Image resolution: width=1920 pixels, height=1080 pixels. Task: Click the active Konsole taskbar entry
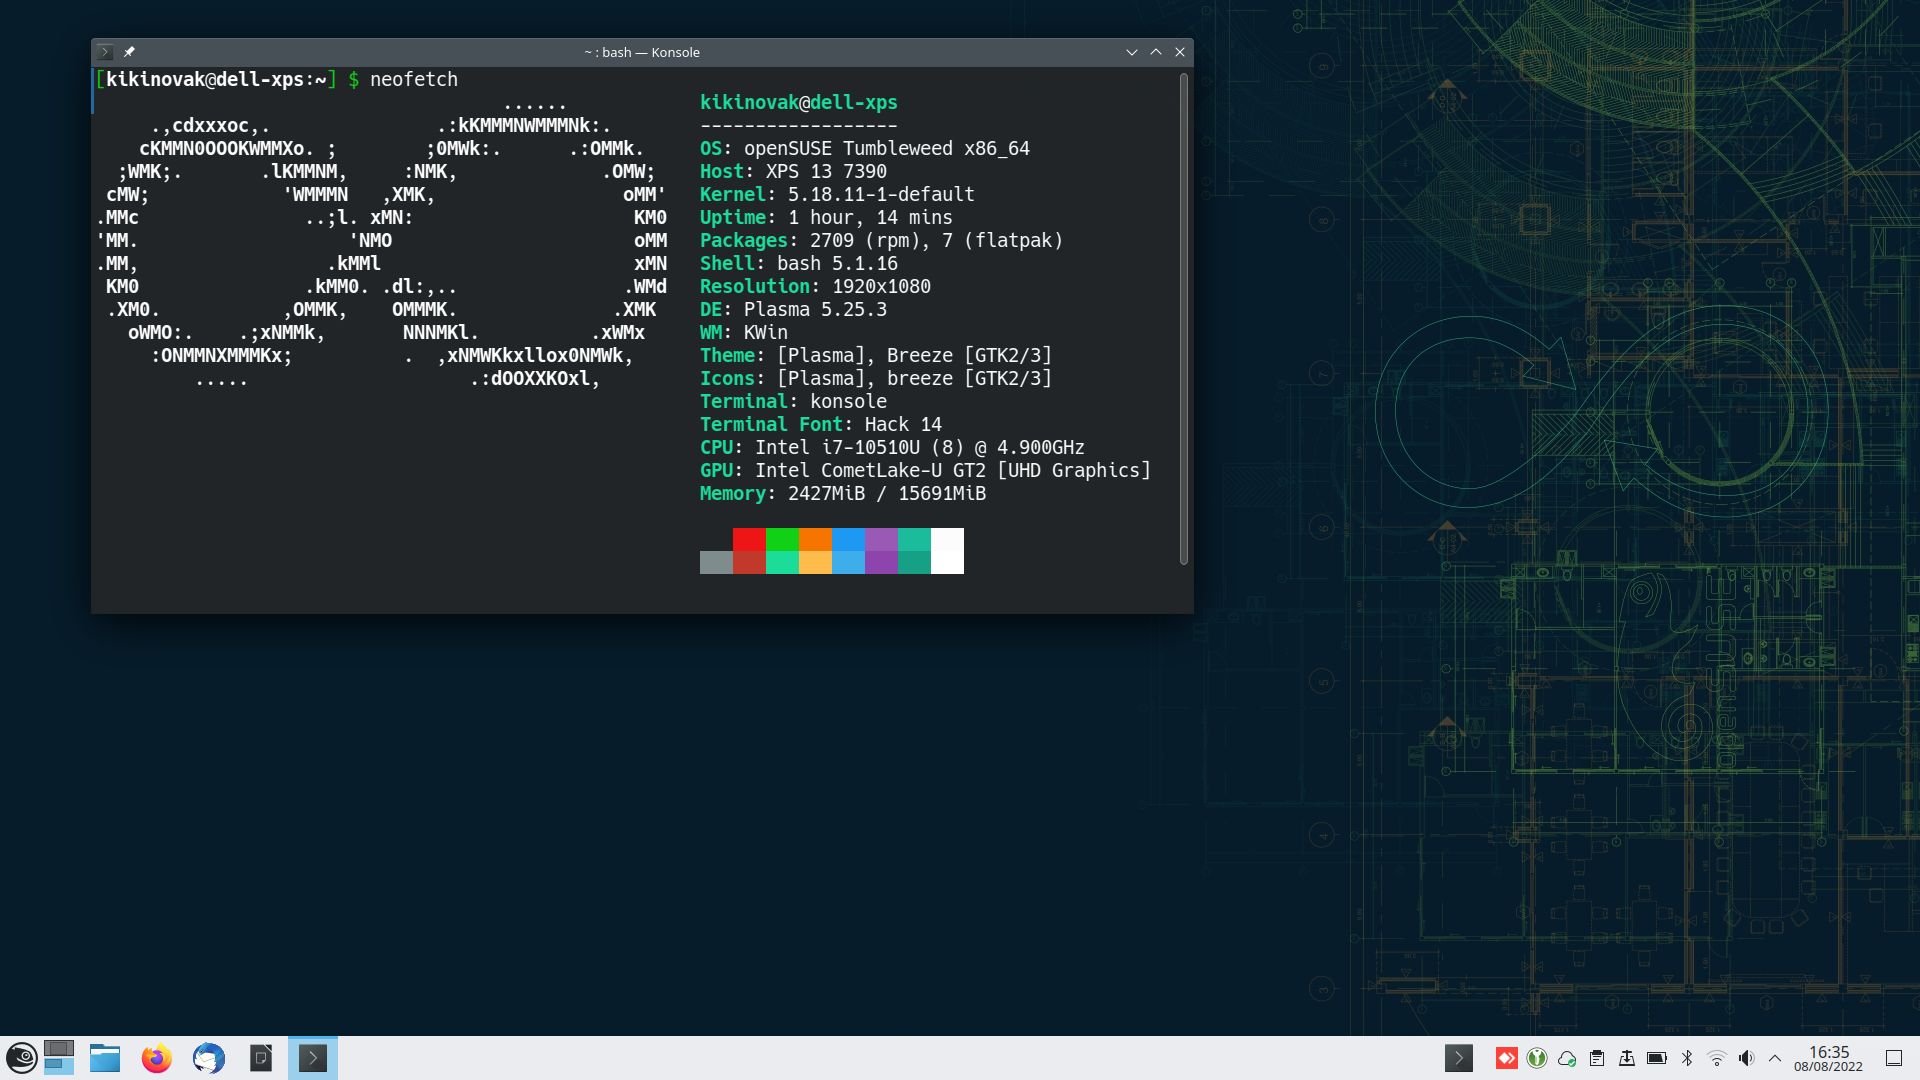tap(313, 1058)
